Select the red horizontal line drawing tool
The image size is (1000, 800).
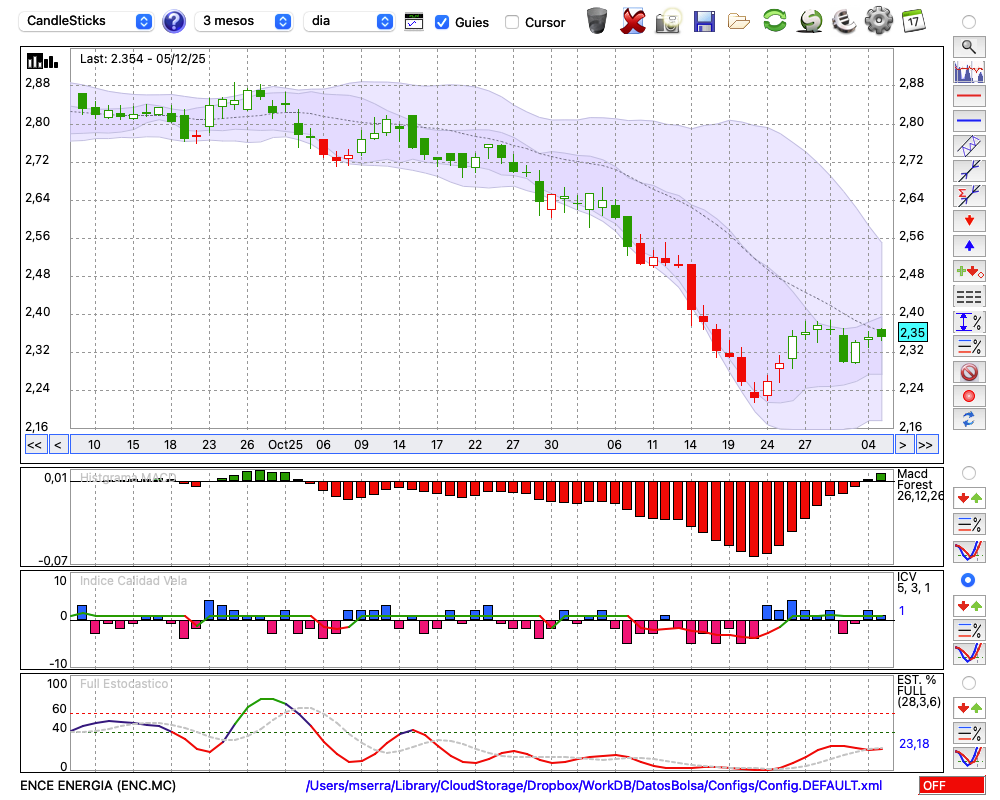tap(968, 97)
